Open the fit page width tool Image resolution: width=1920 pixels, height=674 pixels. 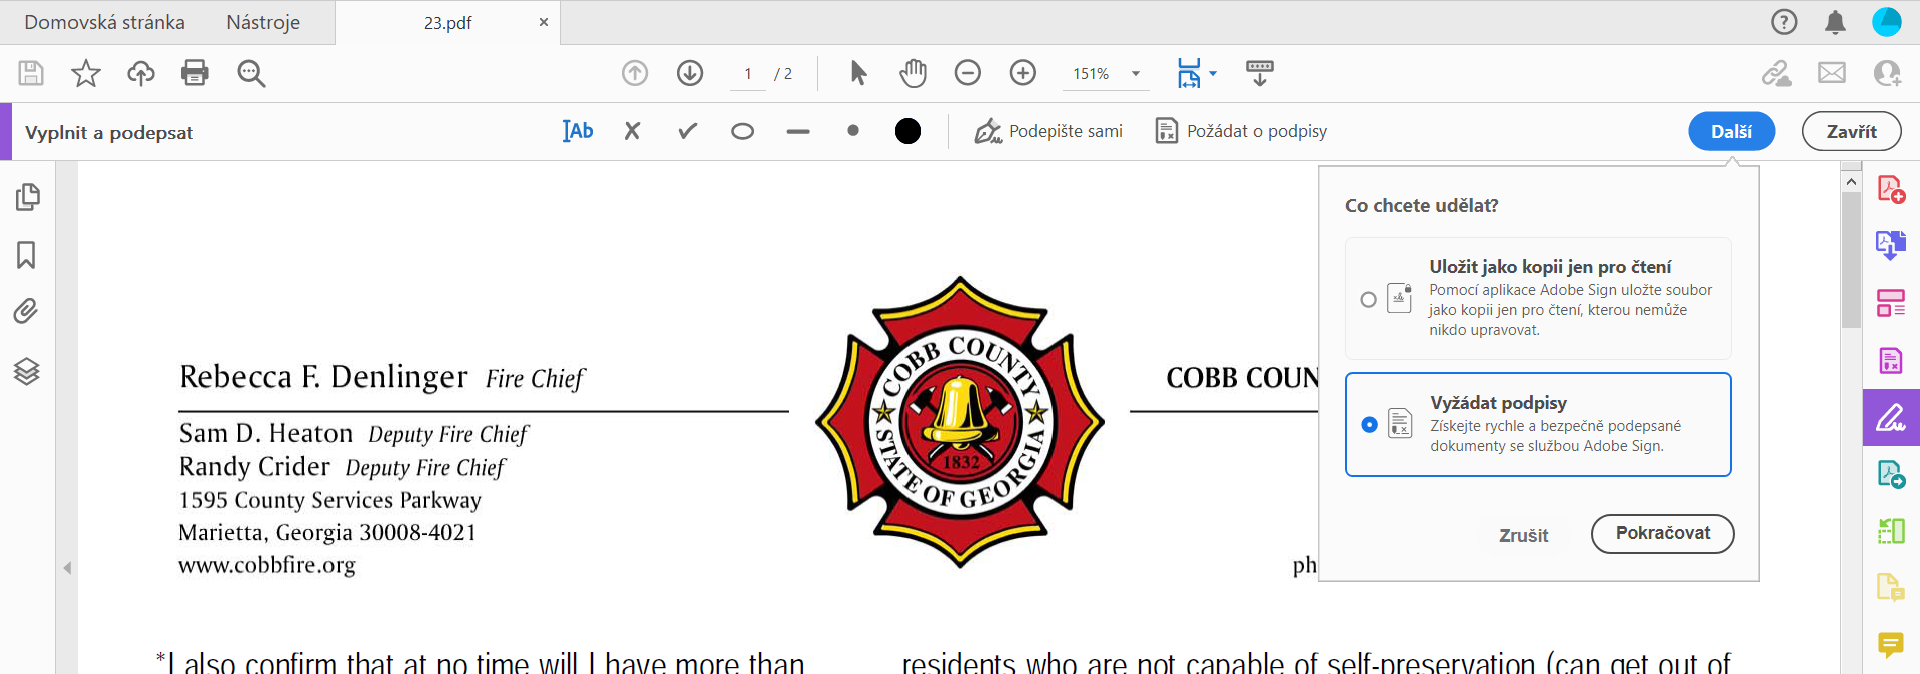pyautogui.click(x=1189, y=73)
